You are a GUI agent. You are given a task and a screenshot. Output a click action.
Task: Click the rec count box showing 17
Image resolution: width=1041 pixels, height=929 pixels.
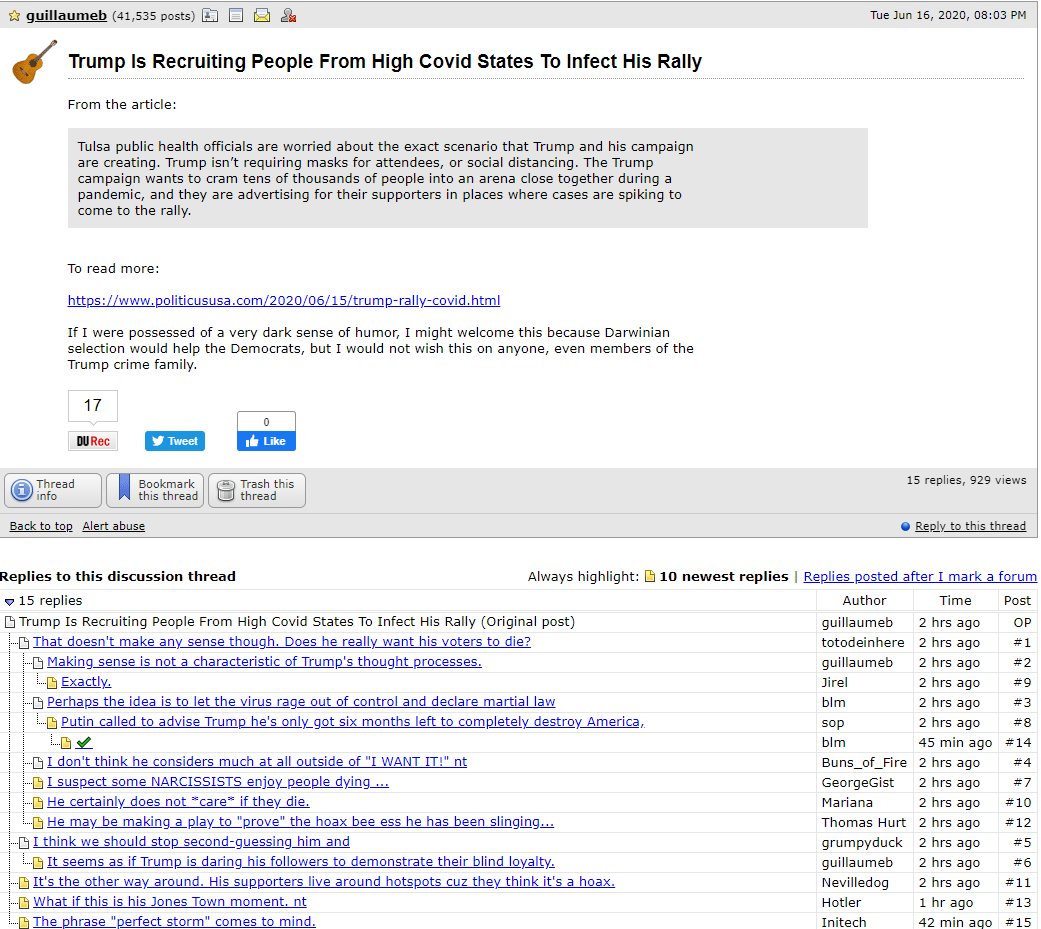click(x=93, y=405)
